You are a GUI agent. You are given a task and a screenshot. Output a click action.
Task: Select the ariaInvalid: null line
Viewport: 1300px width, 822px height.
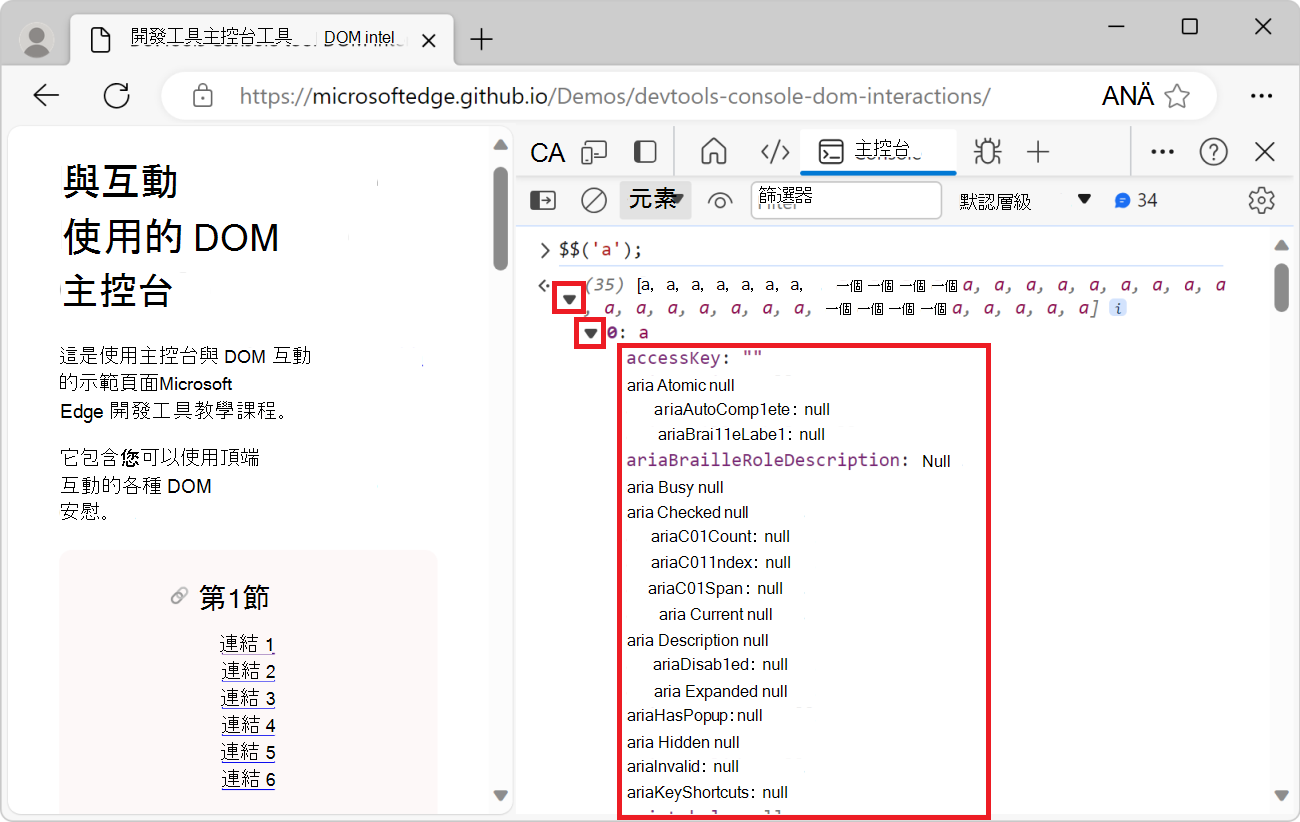point(683,766)
